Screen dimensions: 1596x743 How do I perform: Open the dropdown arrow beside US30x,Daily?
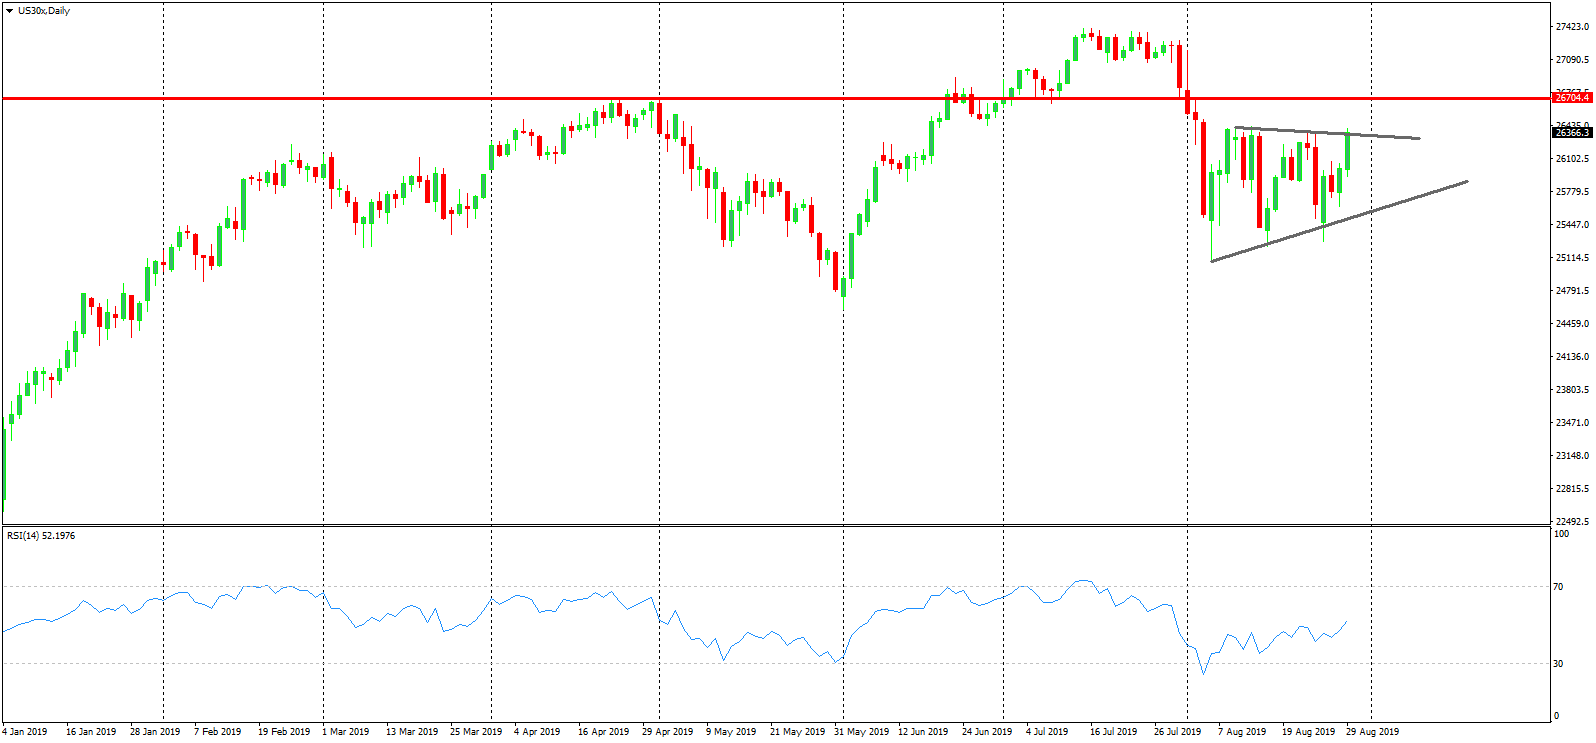click(x=9, y=11)
